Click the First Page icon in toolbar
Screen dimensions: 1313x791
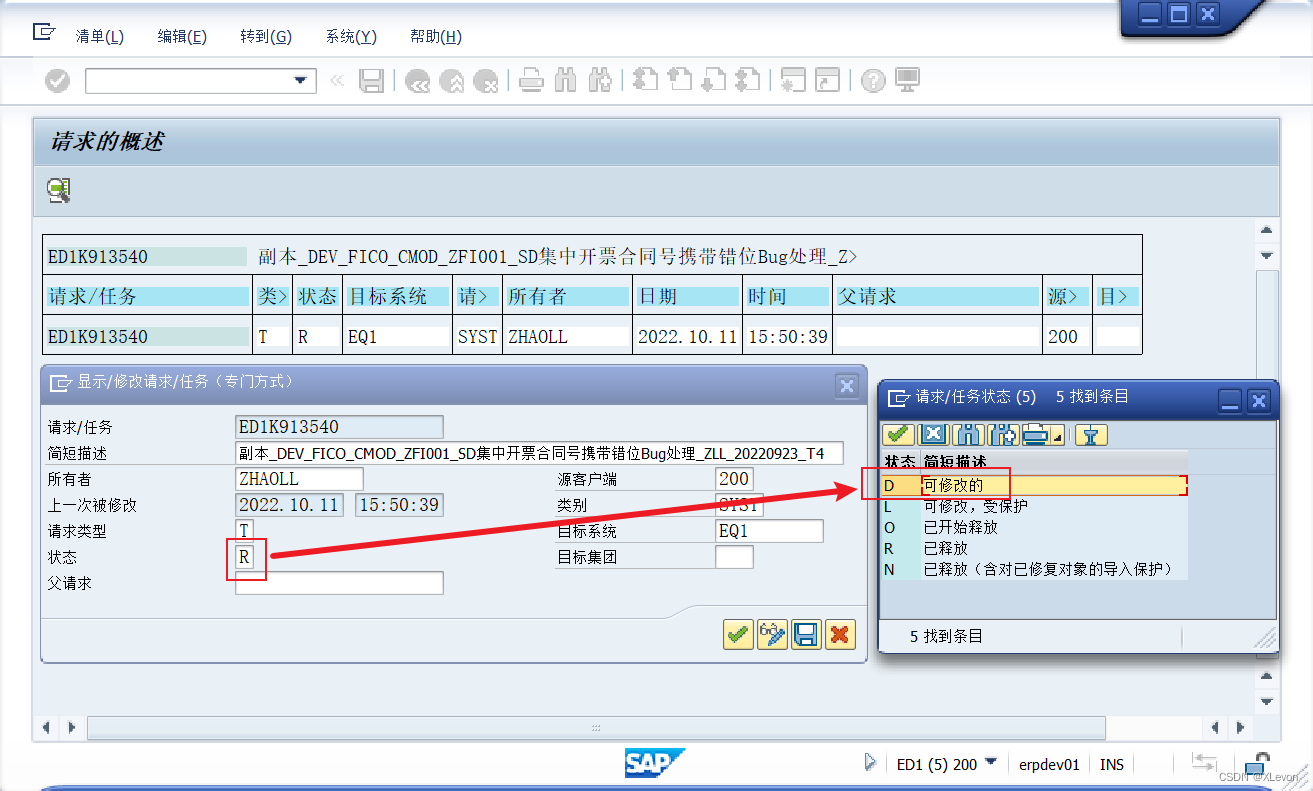click(x=646, y=81)
